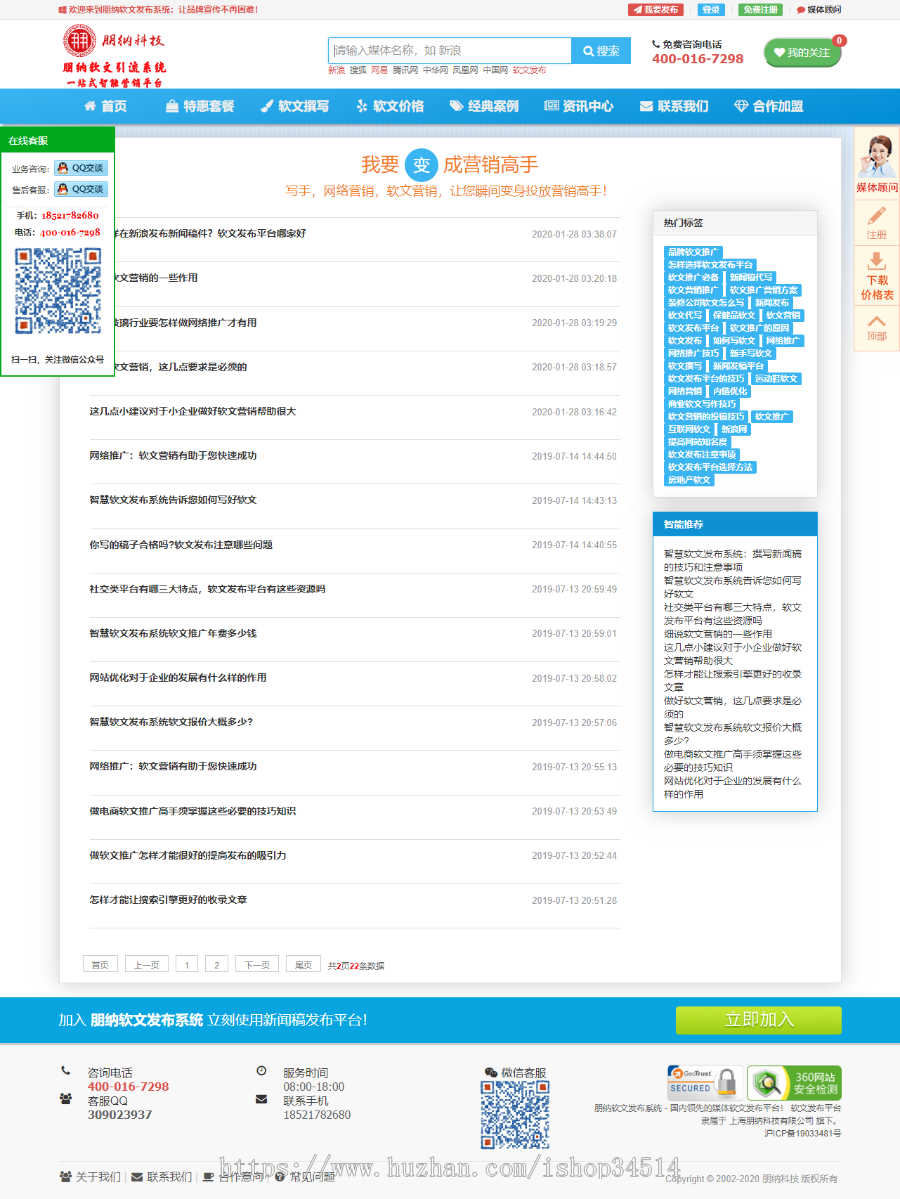Open the 特惠套餐 menu item
The image size is (900, 1199).
(x=202, y=105)
